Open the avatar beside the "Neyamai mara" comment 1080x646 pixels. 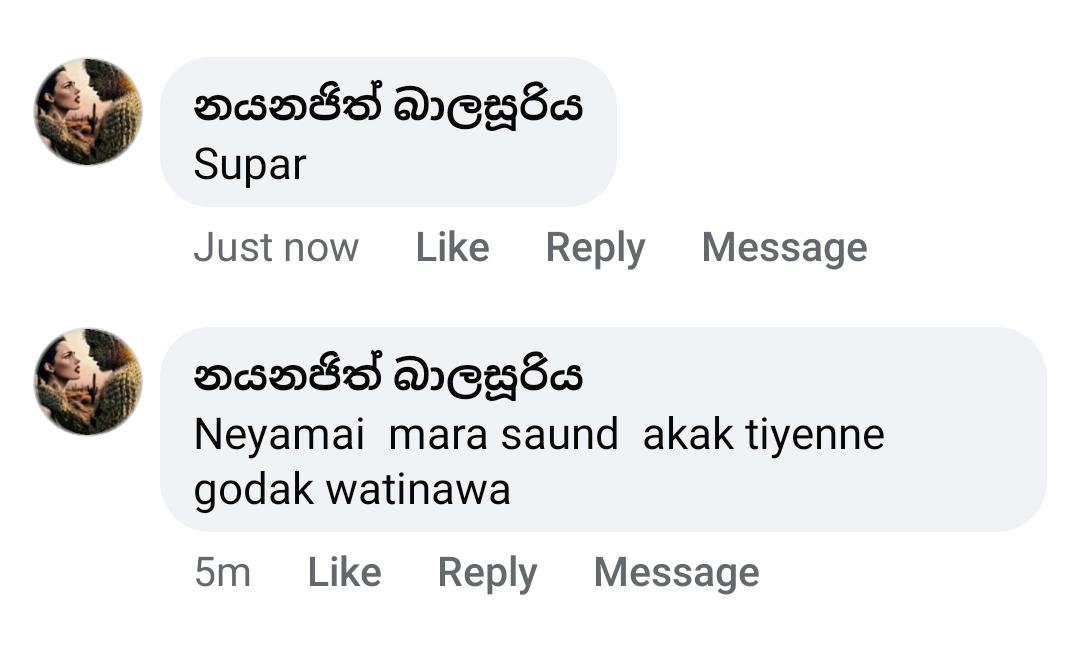(x=88, y=382)
